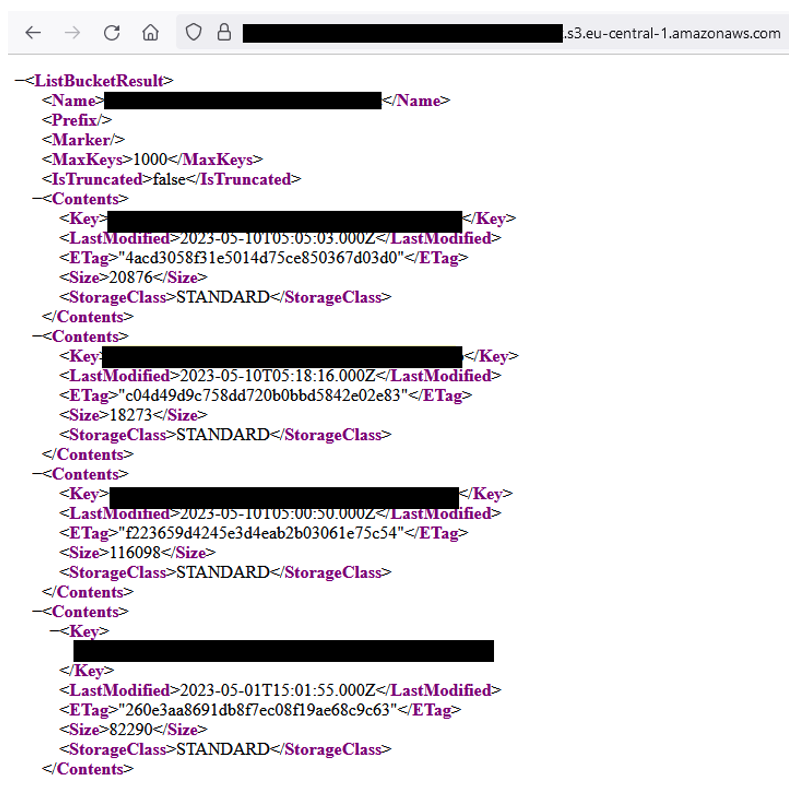Viewport: 789px width, 785px height.
Task: Click the browser forward arrow
Action: 72,33
